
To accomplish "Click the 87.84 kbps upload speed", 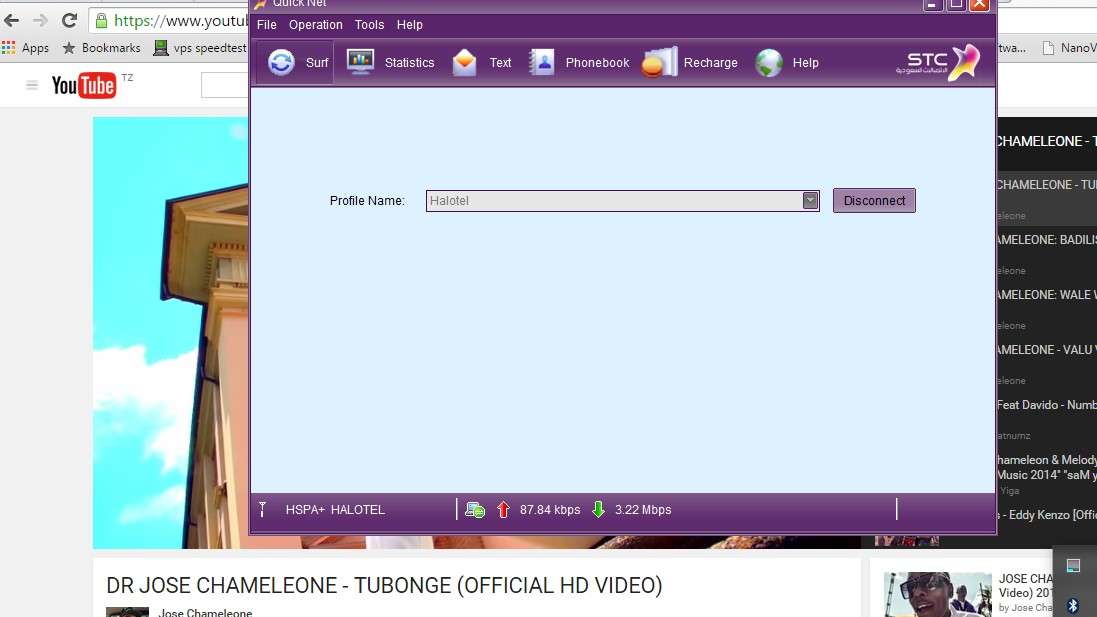I will [x=550, y=510].
